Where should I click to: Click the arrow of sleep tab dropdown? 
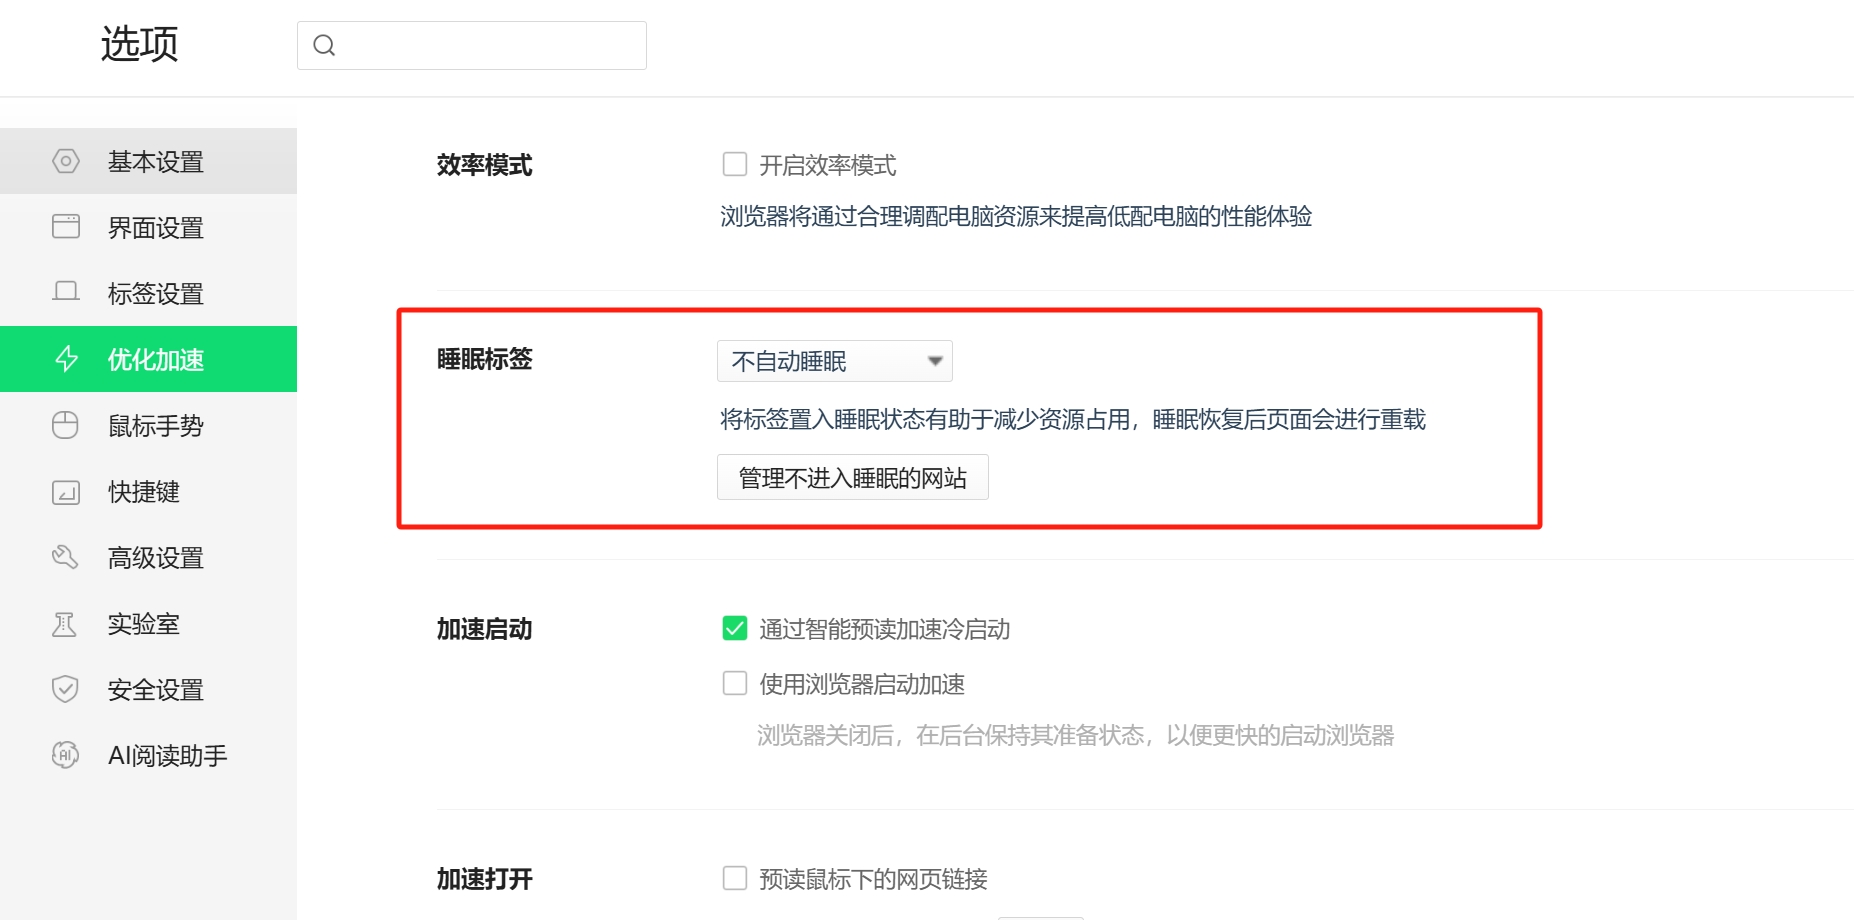pyautogui.click(x=935, y=361)
